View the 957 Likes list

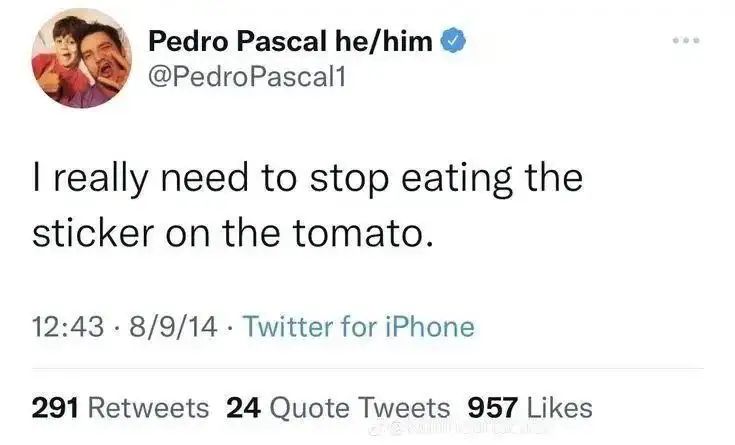tap(530, 408)
